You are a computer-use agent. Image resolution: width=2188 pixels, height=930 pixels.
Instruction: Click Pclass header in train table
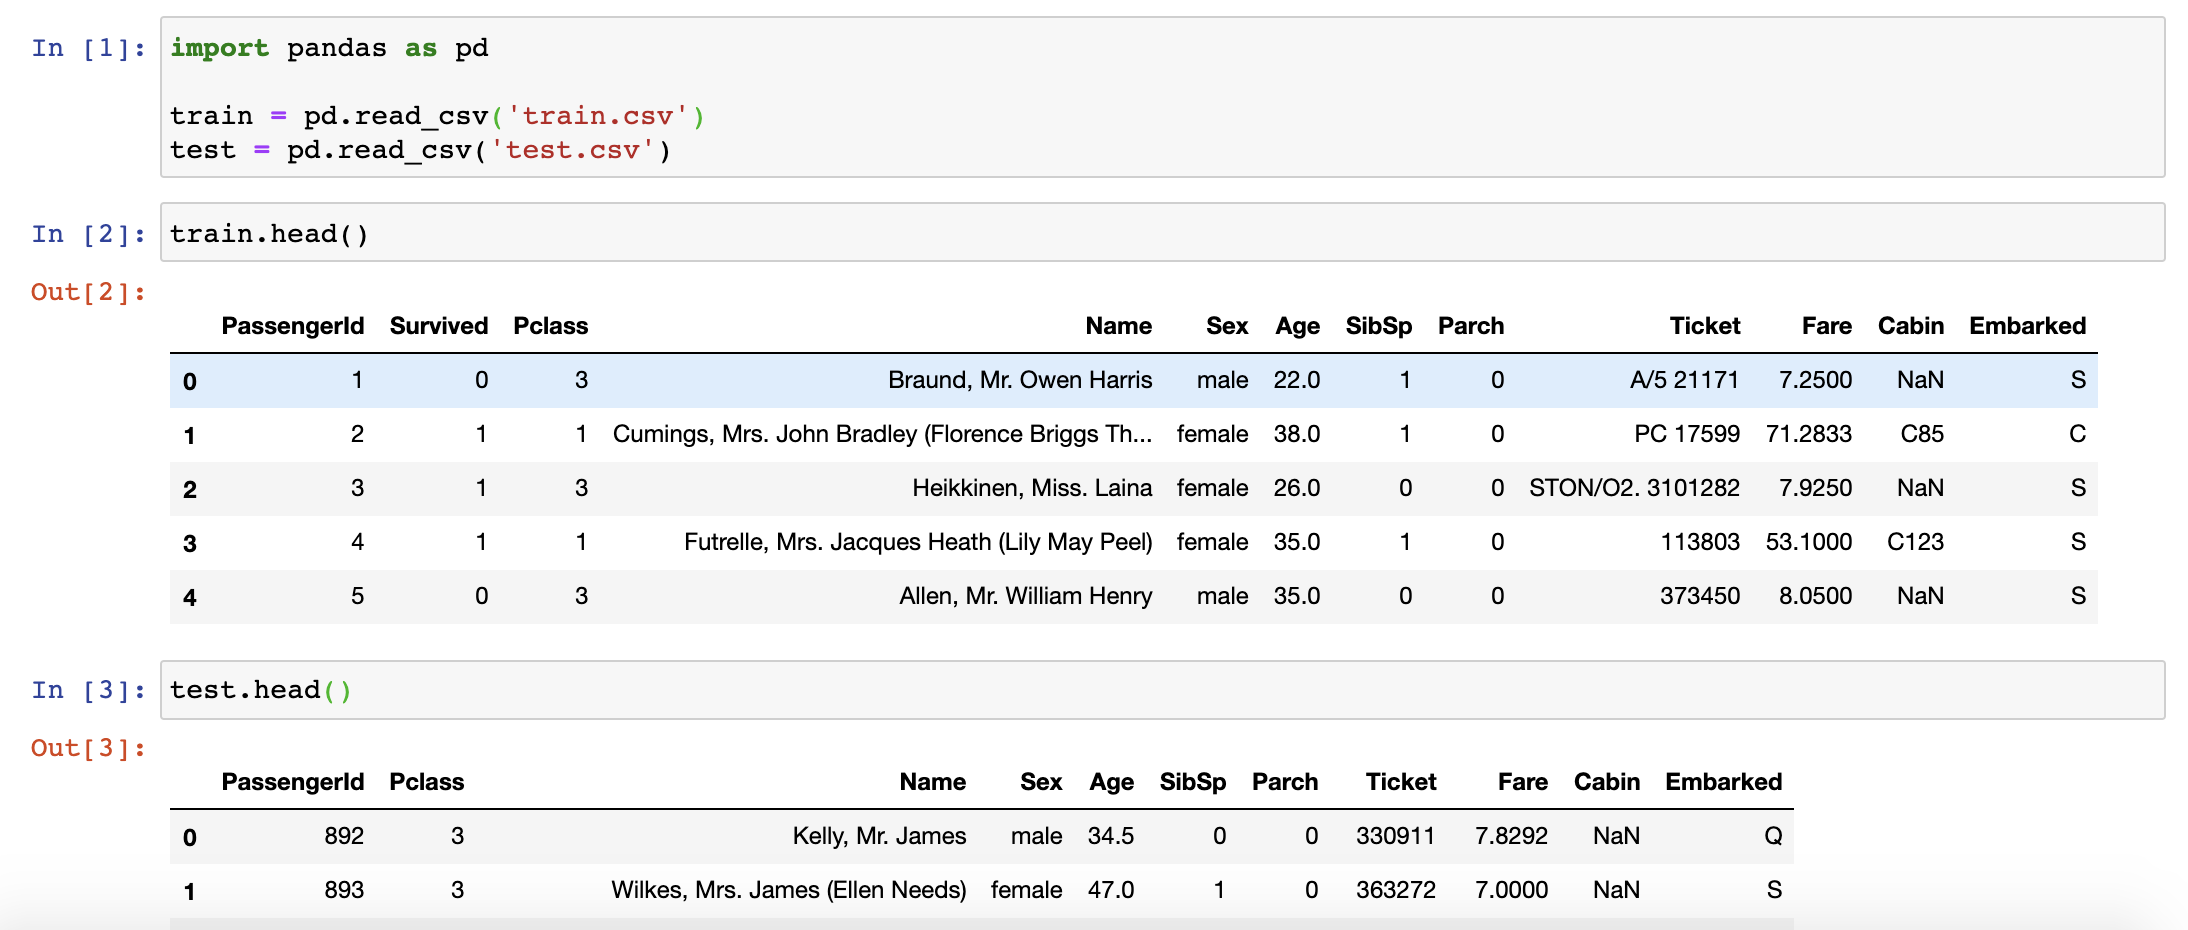click(x=551, y=326)
